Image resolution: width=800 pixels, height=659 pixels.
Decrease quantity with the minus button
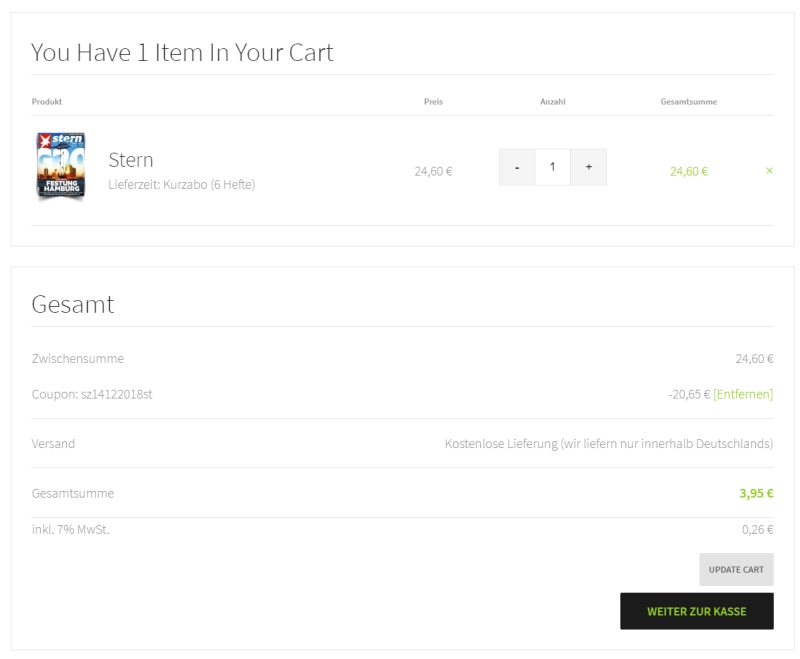pos(516,167)
